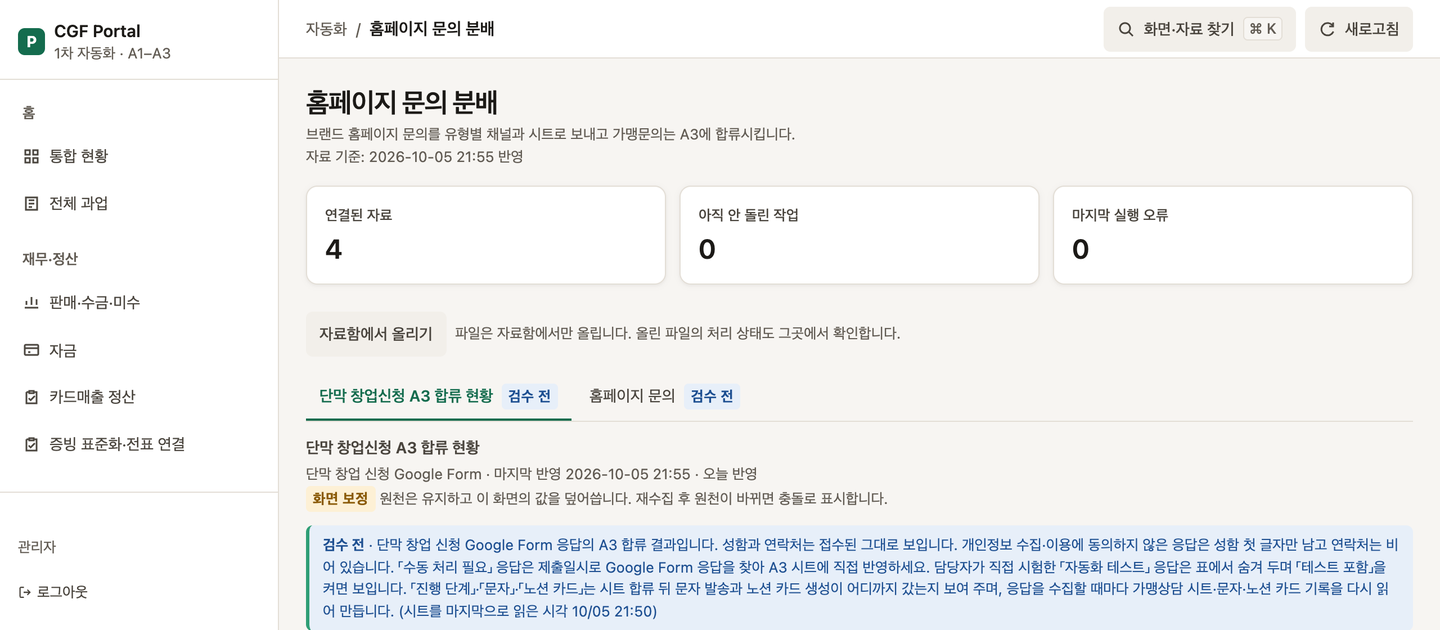Click the ⌘ K shortcut hint
Viewport: 1440px width, 630px height.
coord(1263,29)
